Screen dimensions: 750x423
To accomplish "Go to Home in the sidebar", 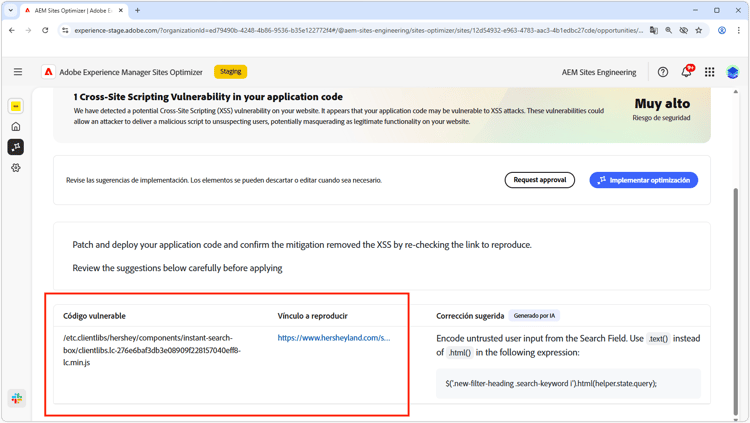I will click(x=16, y=127).
